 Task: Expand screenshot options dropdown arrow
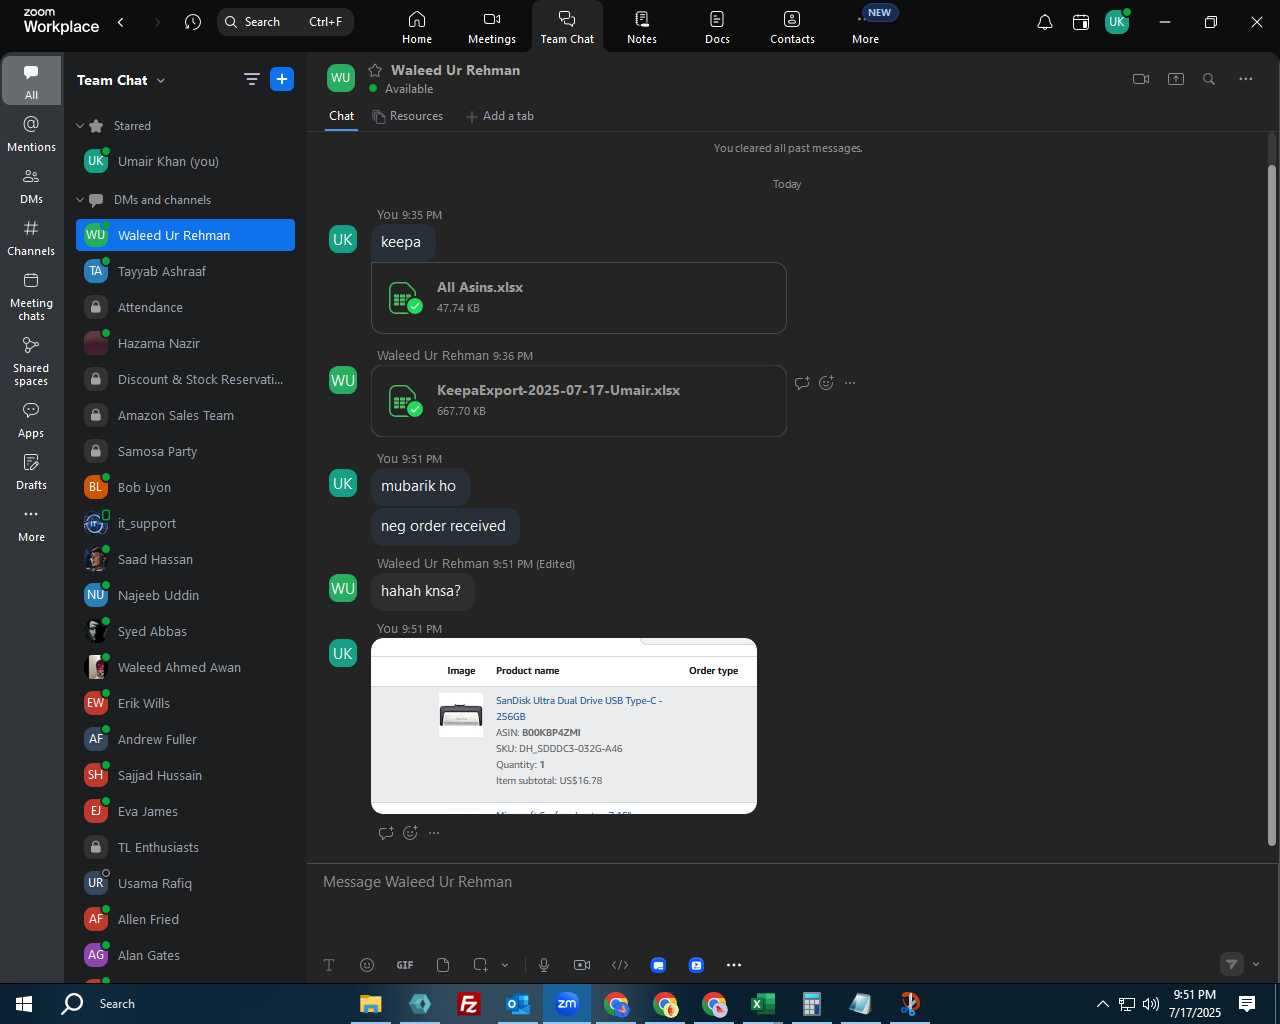[x=505, y=965]
